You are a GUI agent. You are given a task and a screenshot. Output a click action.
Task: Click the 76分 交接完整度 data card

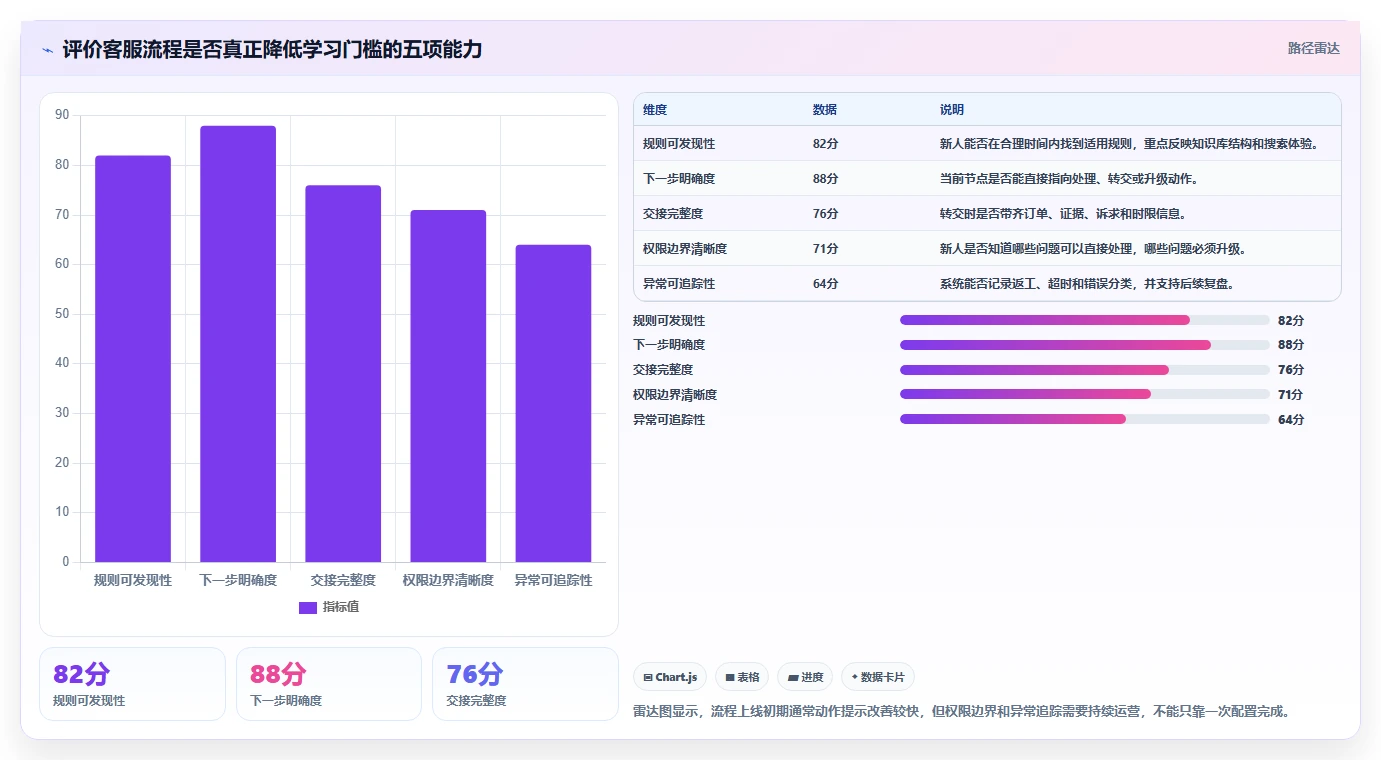[525, 684]
